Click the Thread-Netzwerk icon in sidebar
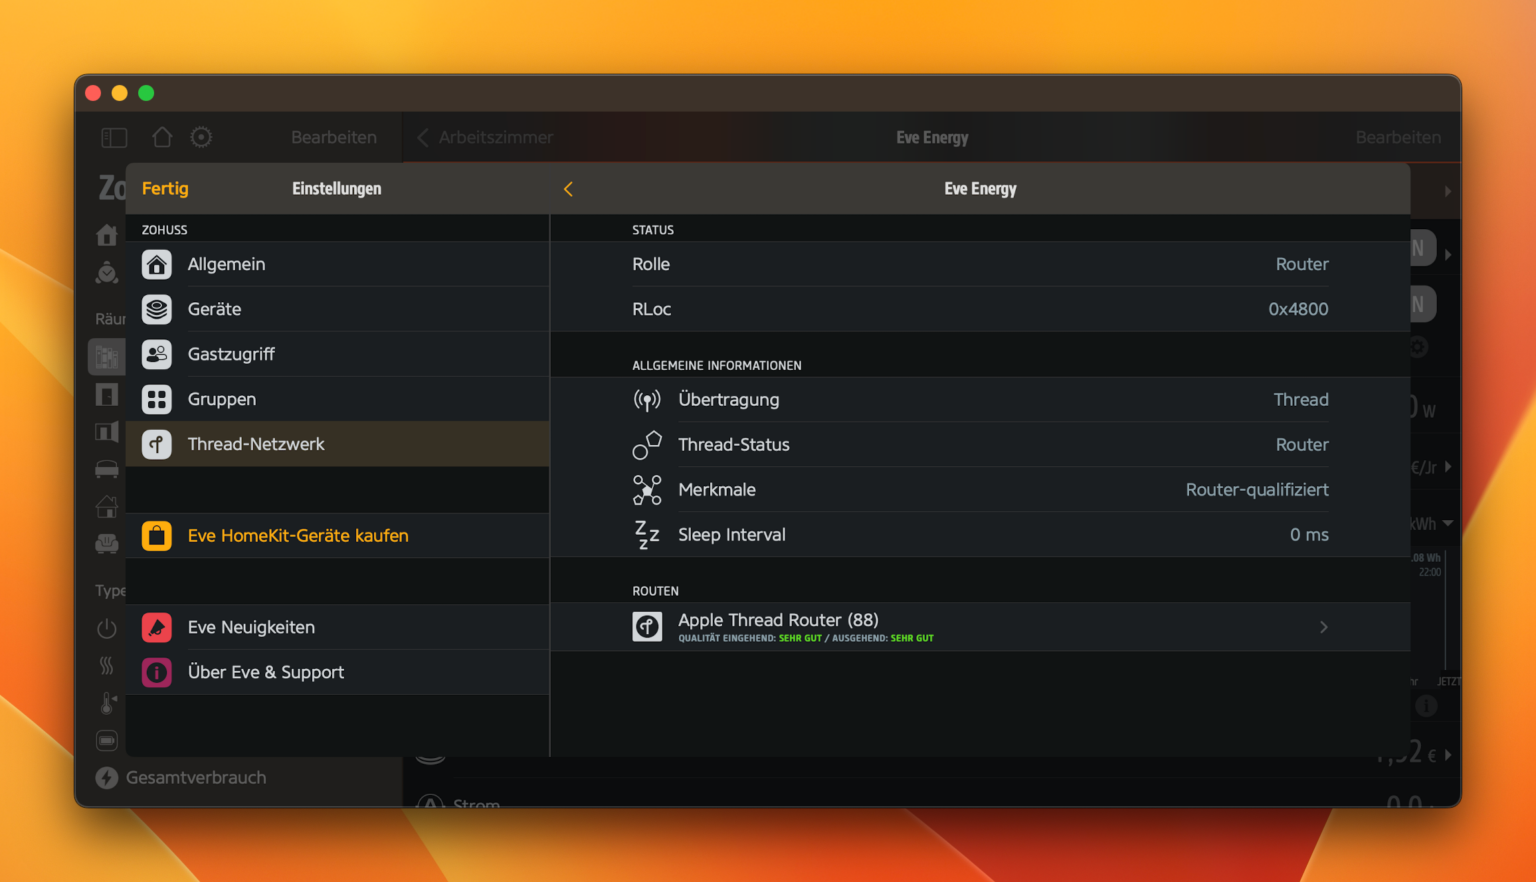Screen dimensions: 1536x882 click(x=157, y=444)
